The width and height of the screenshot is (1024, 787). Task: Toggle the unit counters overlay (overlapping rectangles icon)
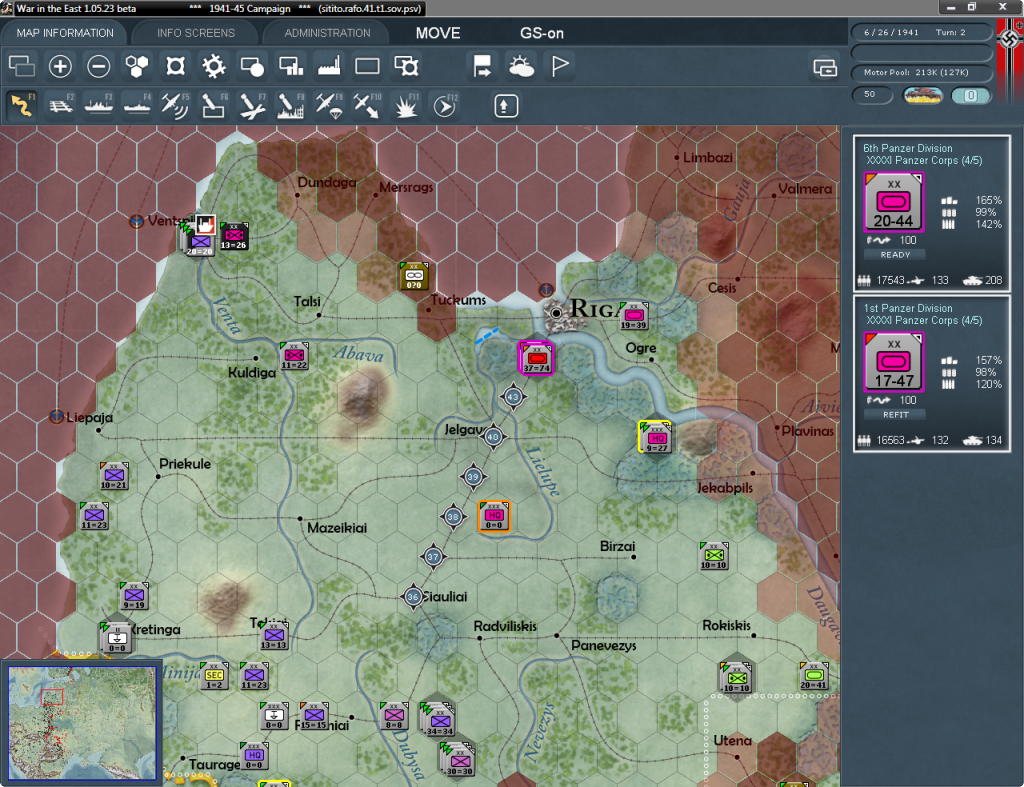tap(22, 66)
